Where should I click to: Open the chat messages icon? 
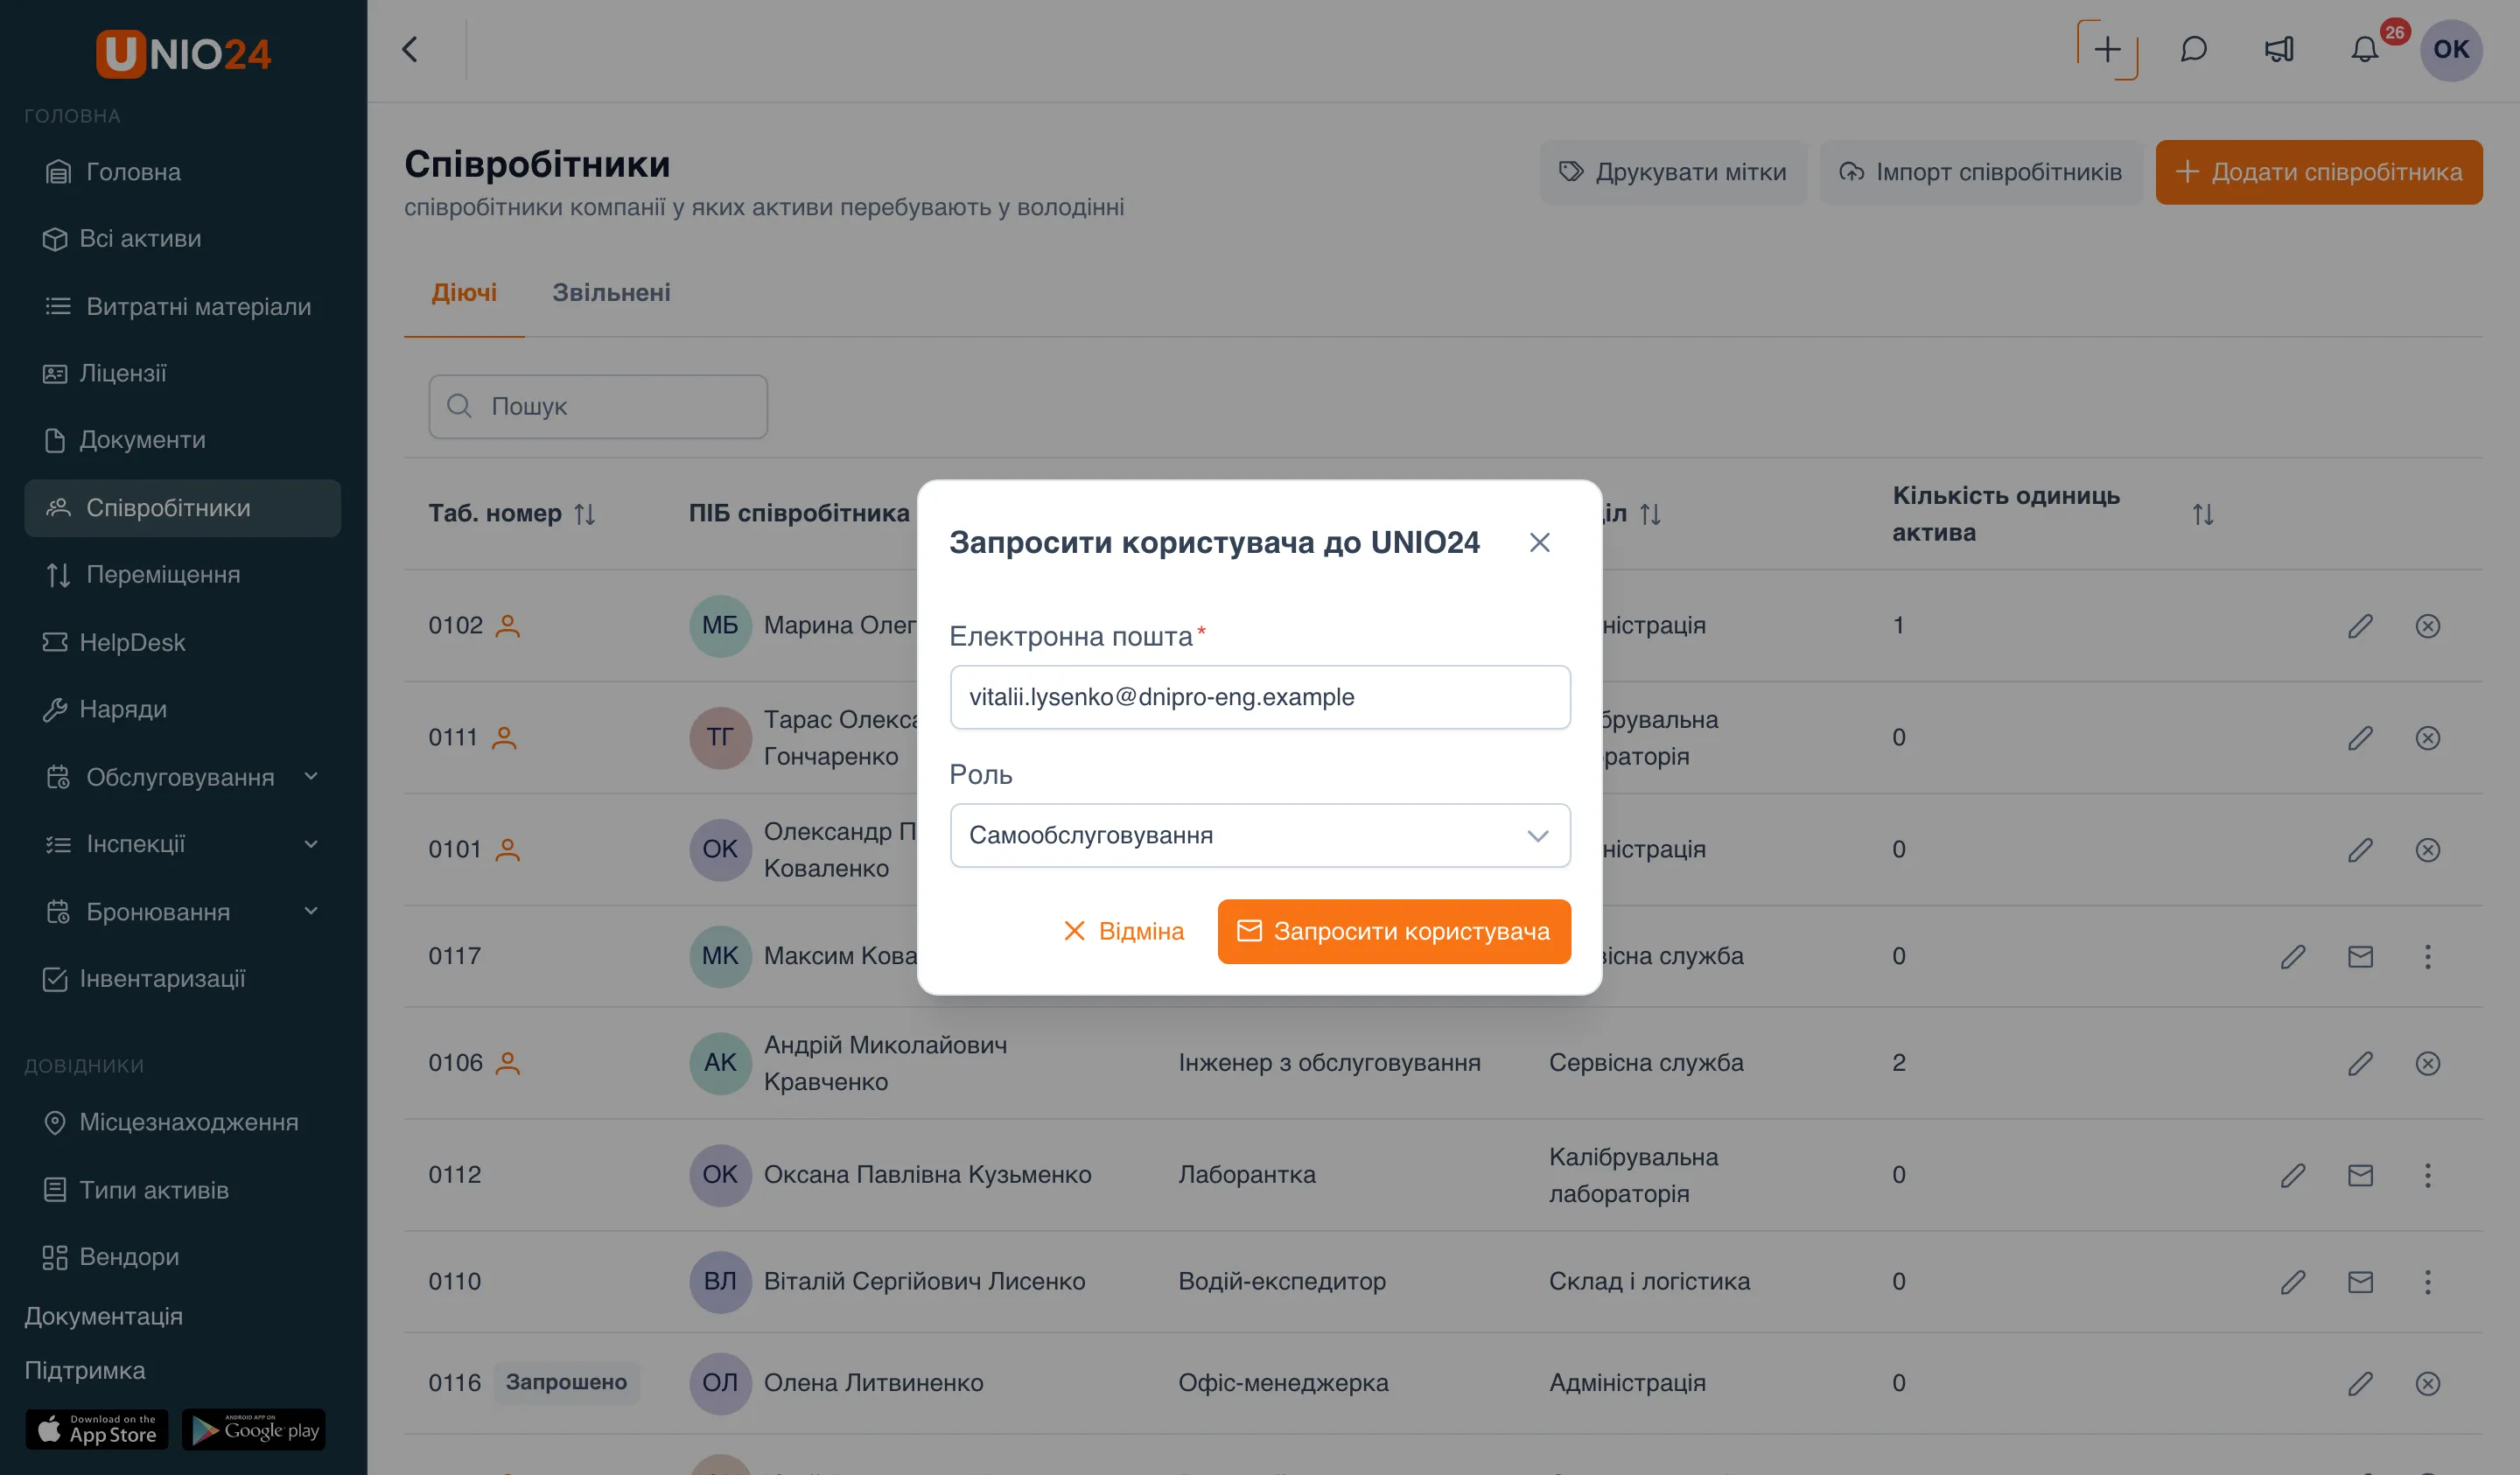coord(2193,49)
